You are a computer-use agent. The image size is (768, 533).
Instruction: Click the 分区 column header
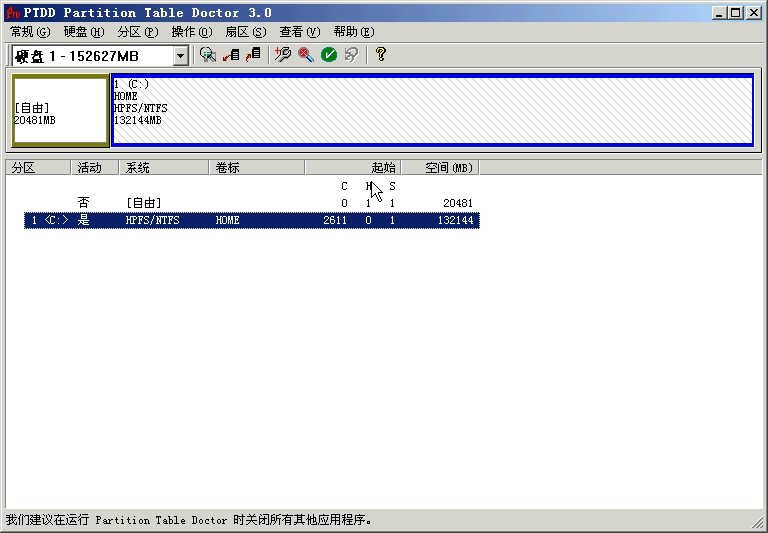click(38, 168)
